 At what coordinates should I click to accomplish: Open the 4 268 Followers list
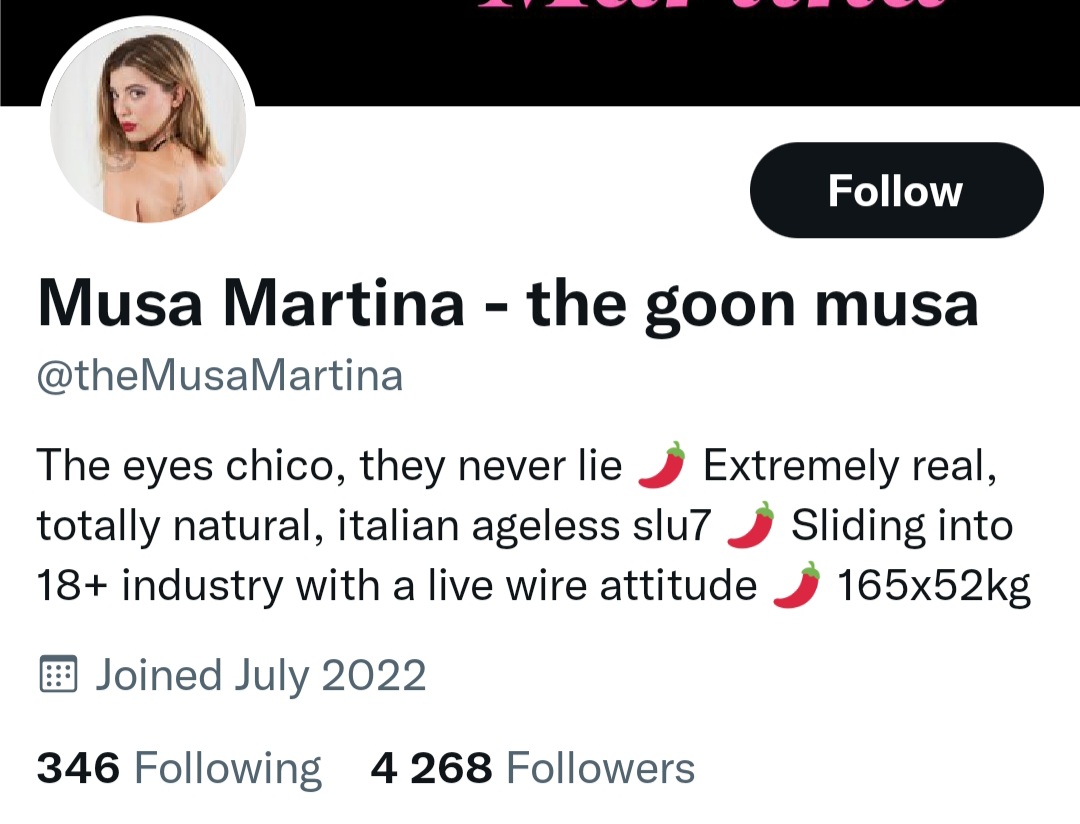[x=532, y=768]
